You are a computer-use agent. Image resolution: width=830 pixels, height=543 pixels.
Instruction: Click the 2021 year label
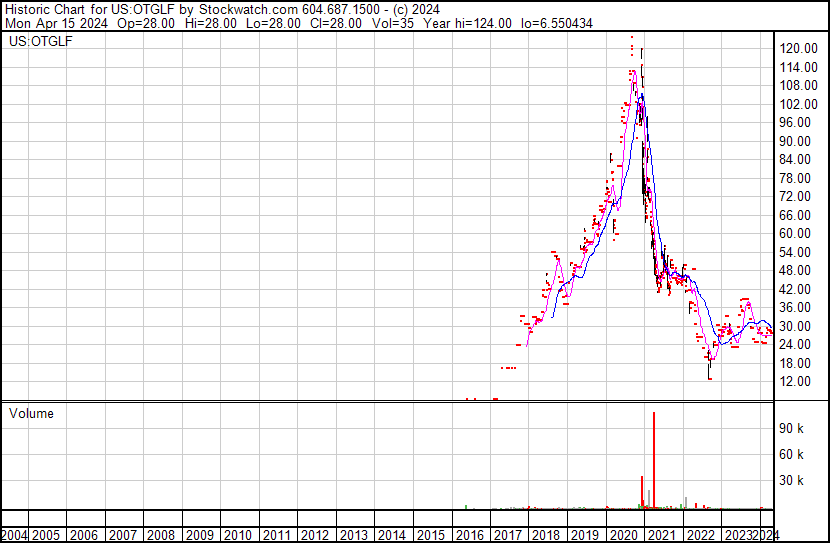point(662,535)
